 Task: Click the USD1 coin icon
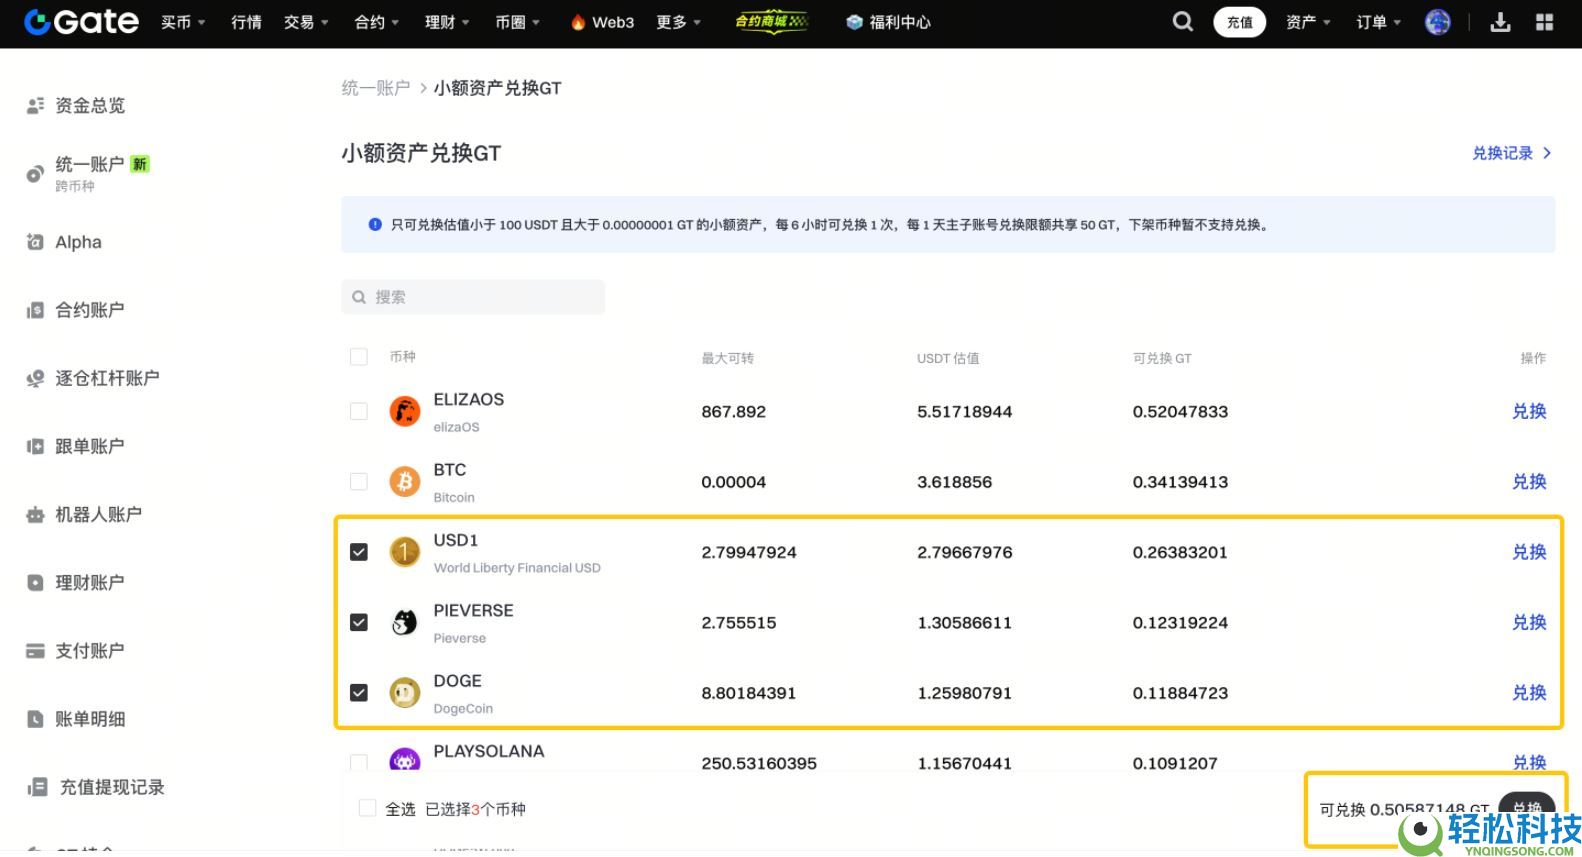[x=404, y=552]
